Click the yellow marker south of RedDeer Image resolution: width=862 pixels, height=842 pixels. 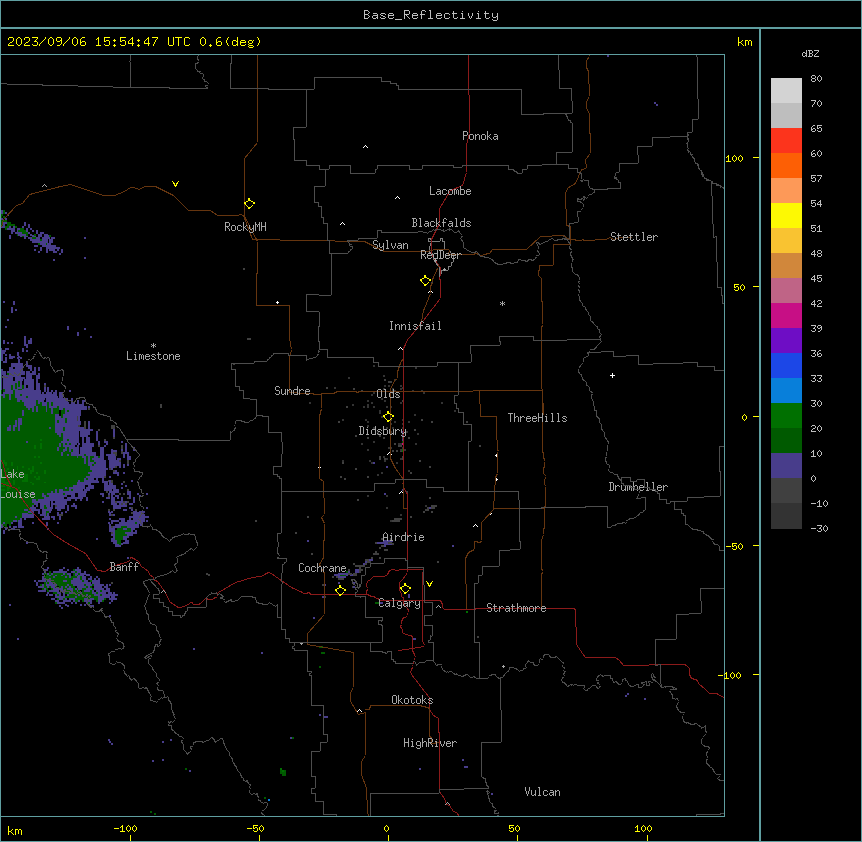(x=426, y=281)
